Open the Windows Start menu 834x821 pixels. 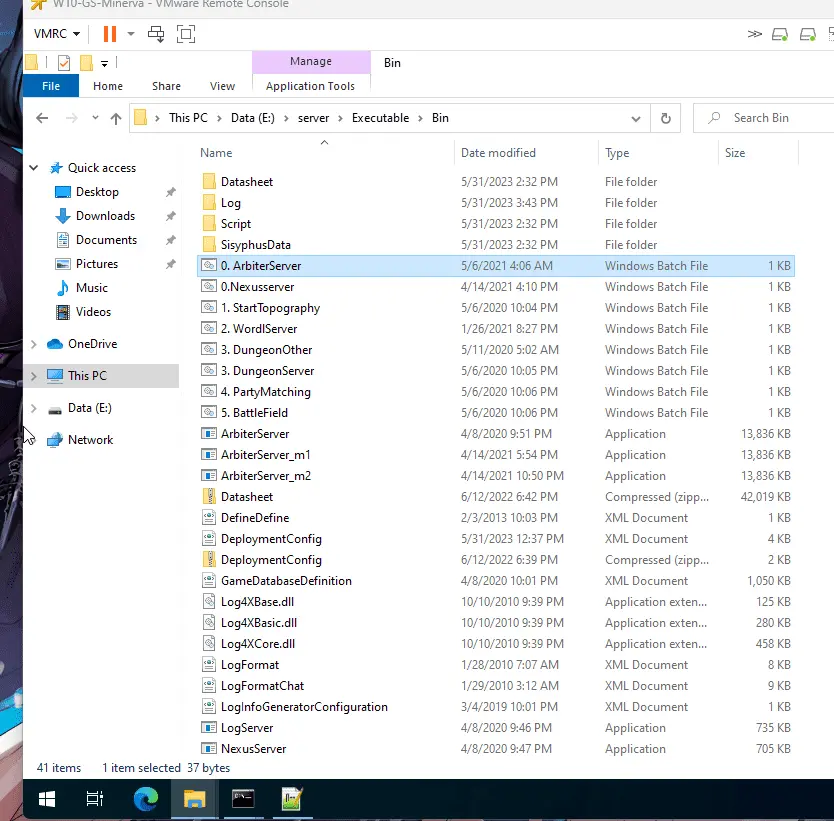tap(47, 799)
